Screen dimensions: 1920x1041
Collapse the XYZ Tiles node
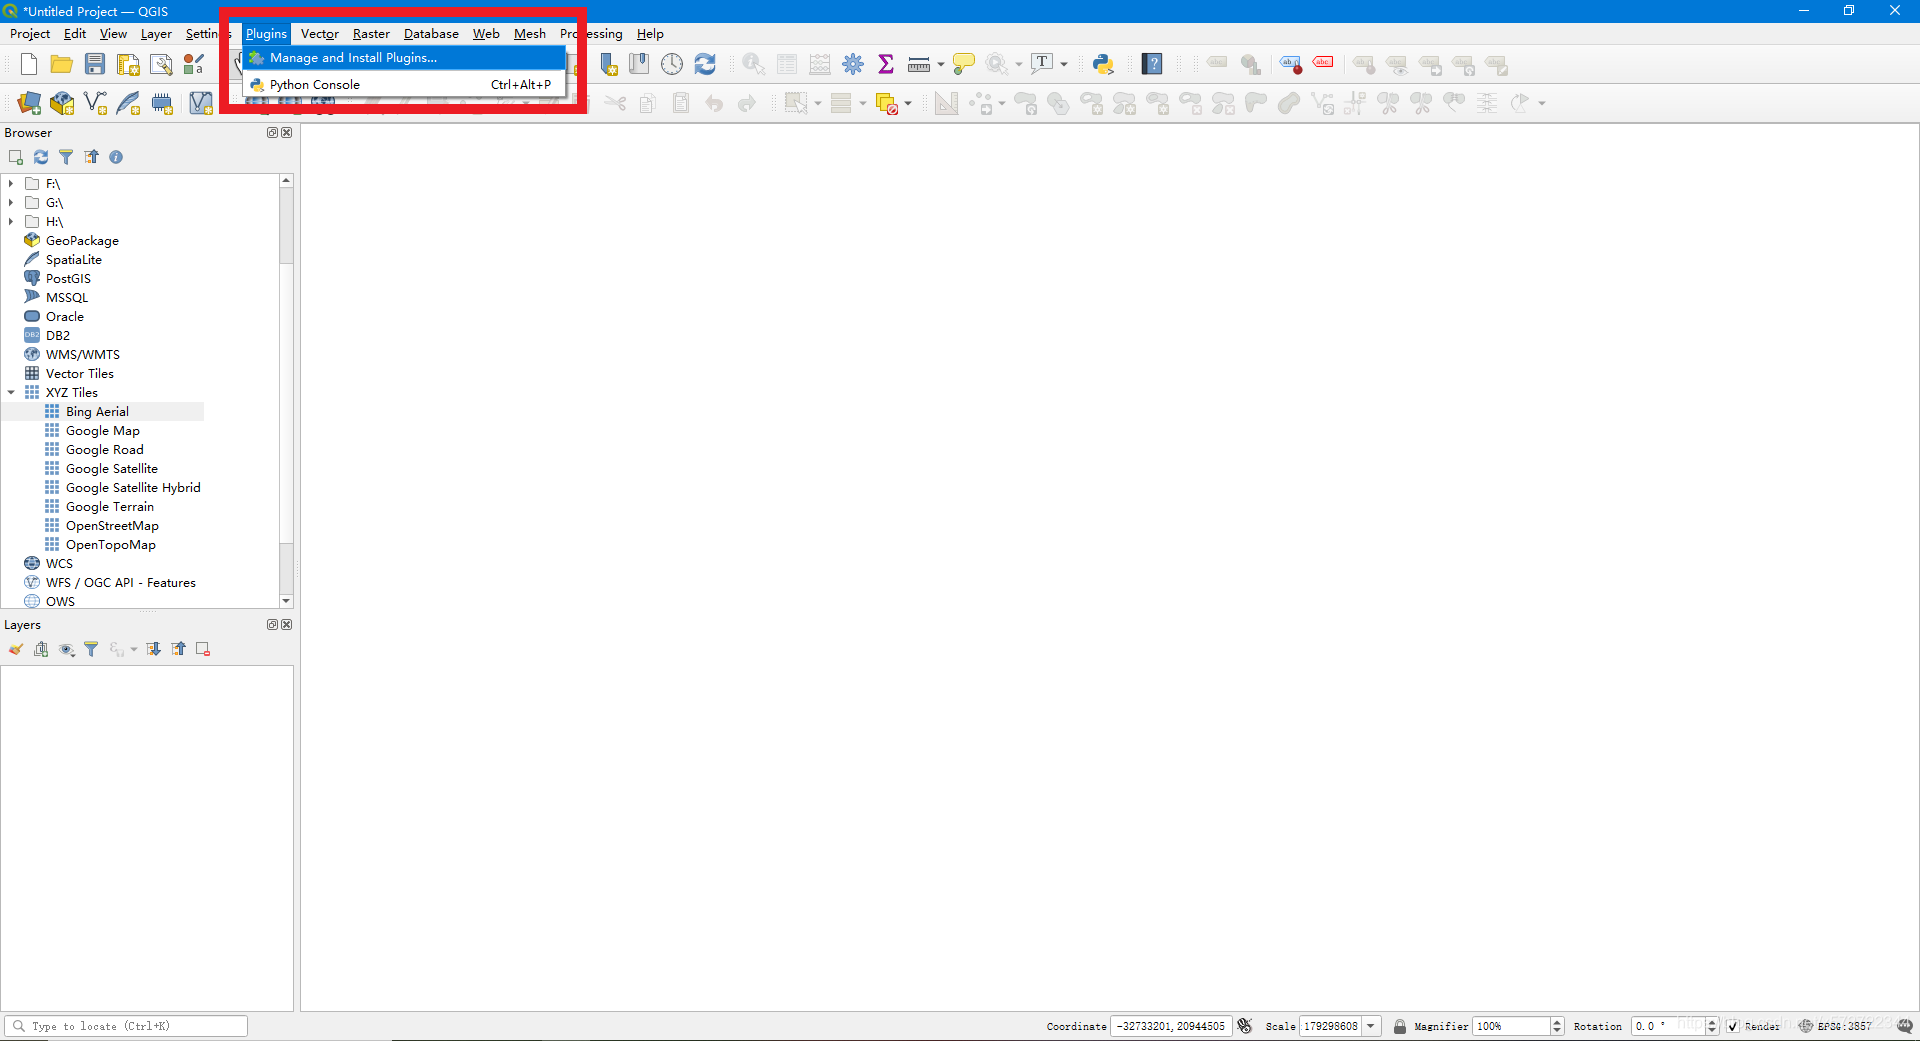click(x=11, y=393)
